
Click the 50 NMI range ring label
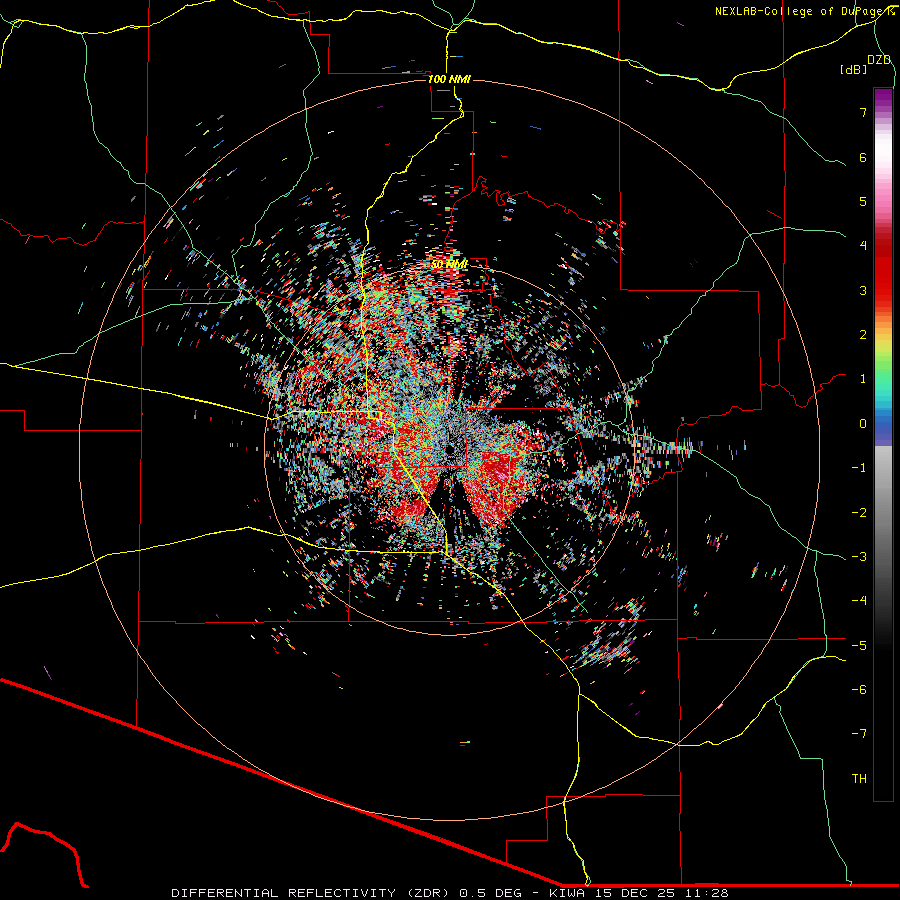(449, 264)
